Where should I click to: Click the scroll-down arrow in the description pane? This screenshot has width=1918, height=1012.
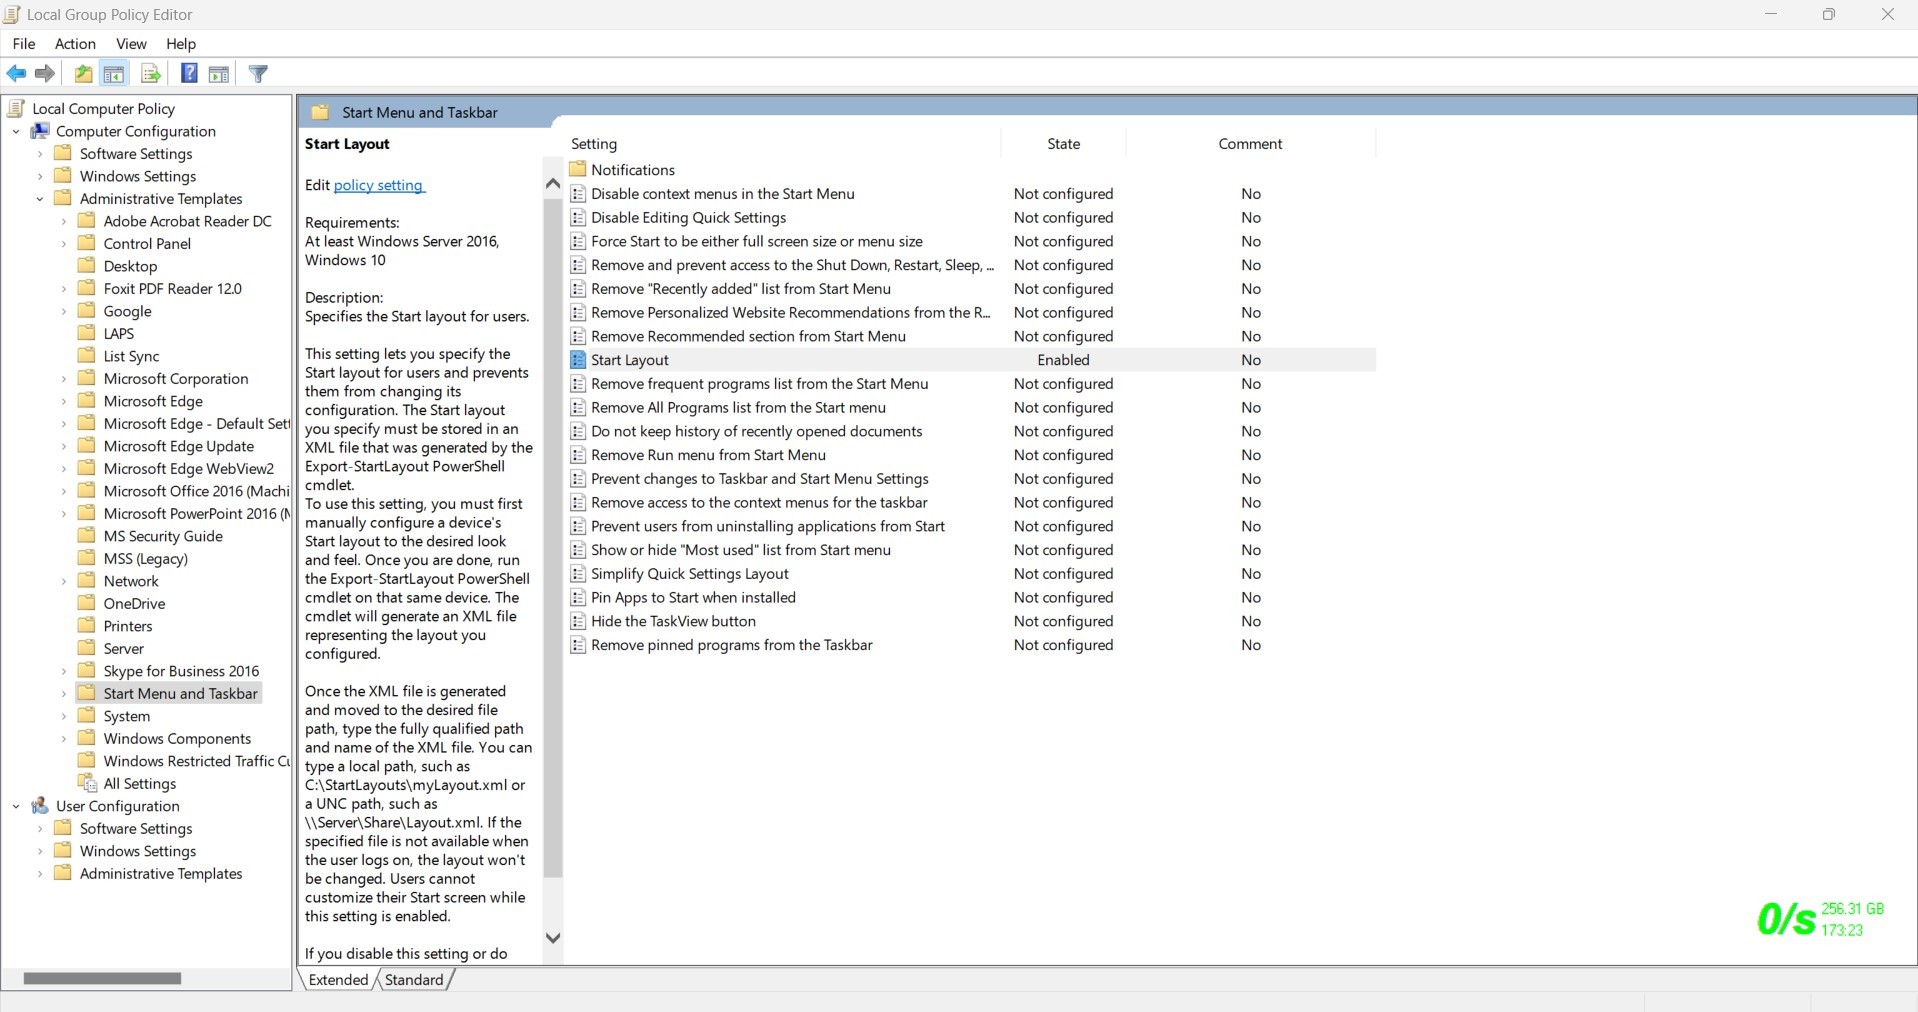point(552,938)
